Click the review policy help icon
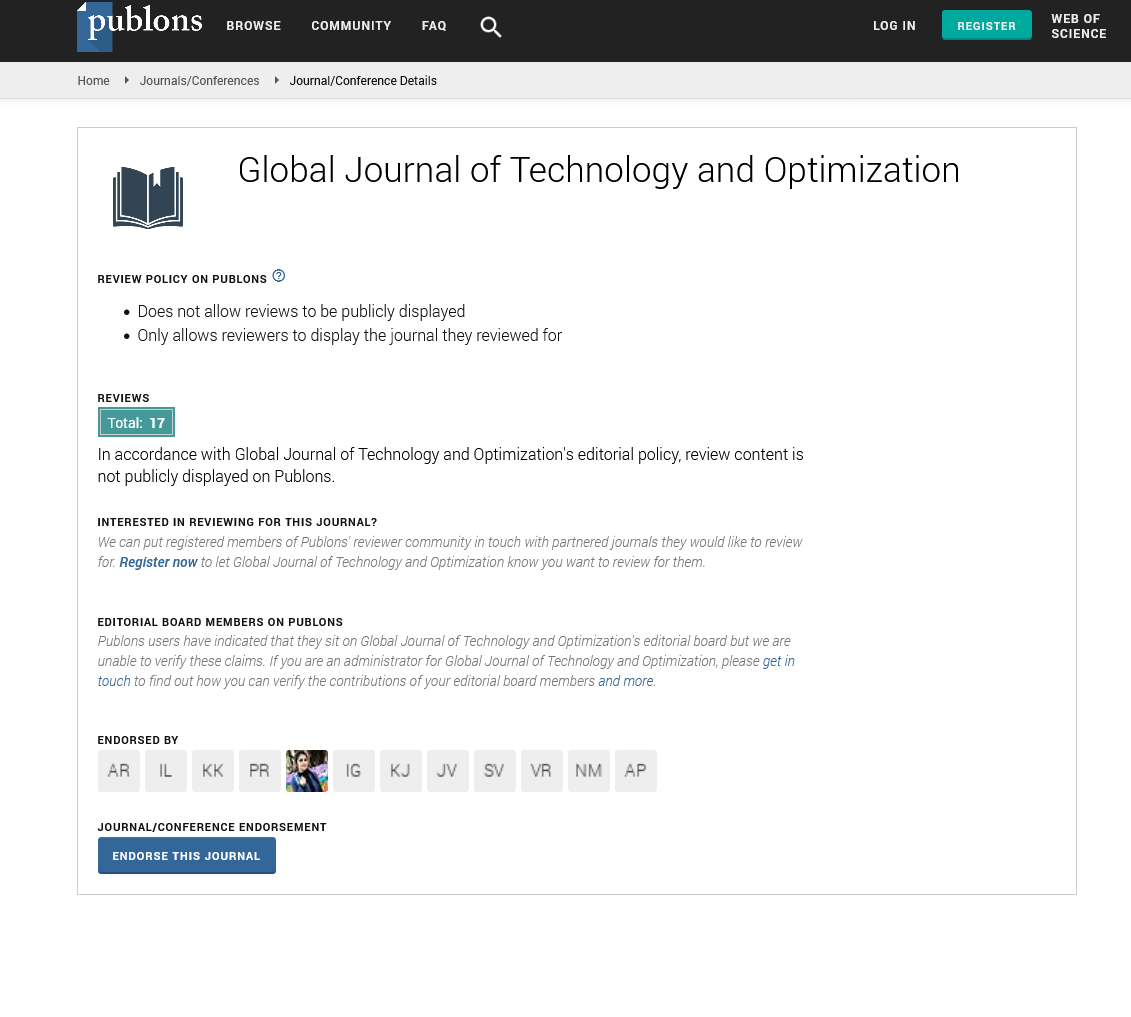 pyautogui.click(x=279, y=276)
